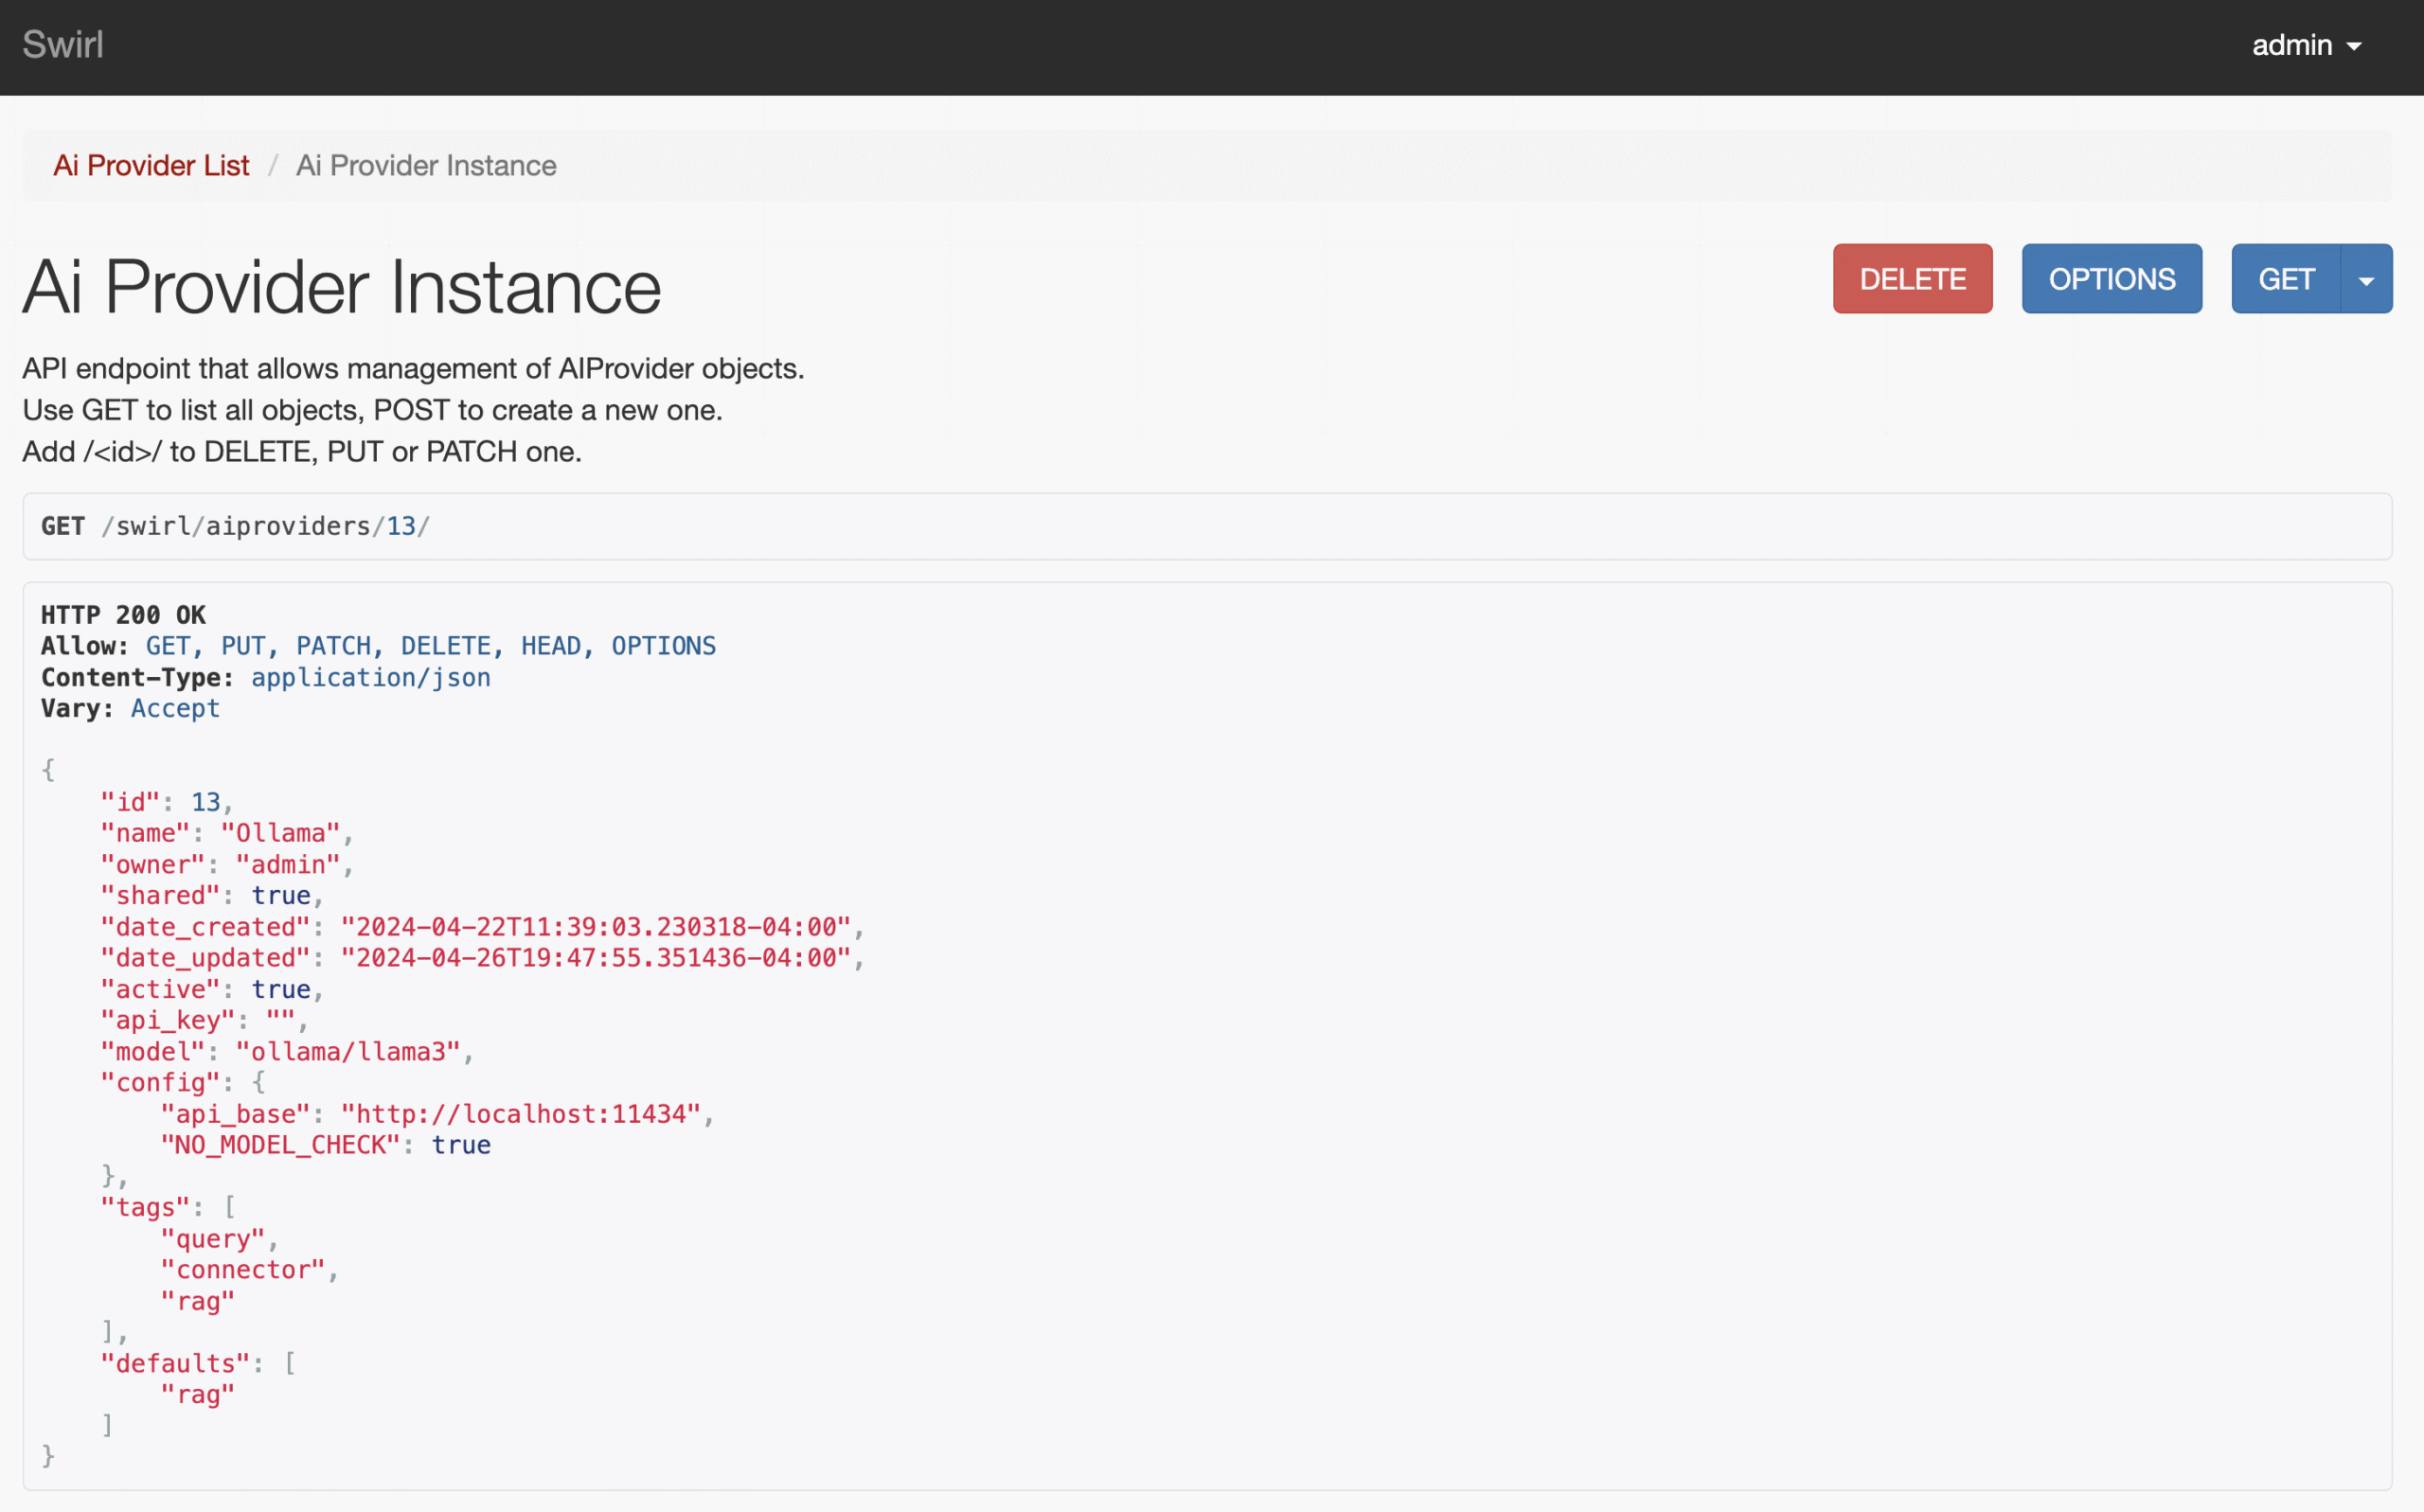Click the NO_MODEL_CHECK config key

[x=281, y=1144]
